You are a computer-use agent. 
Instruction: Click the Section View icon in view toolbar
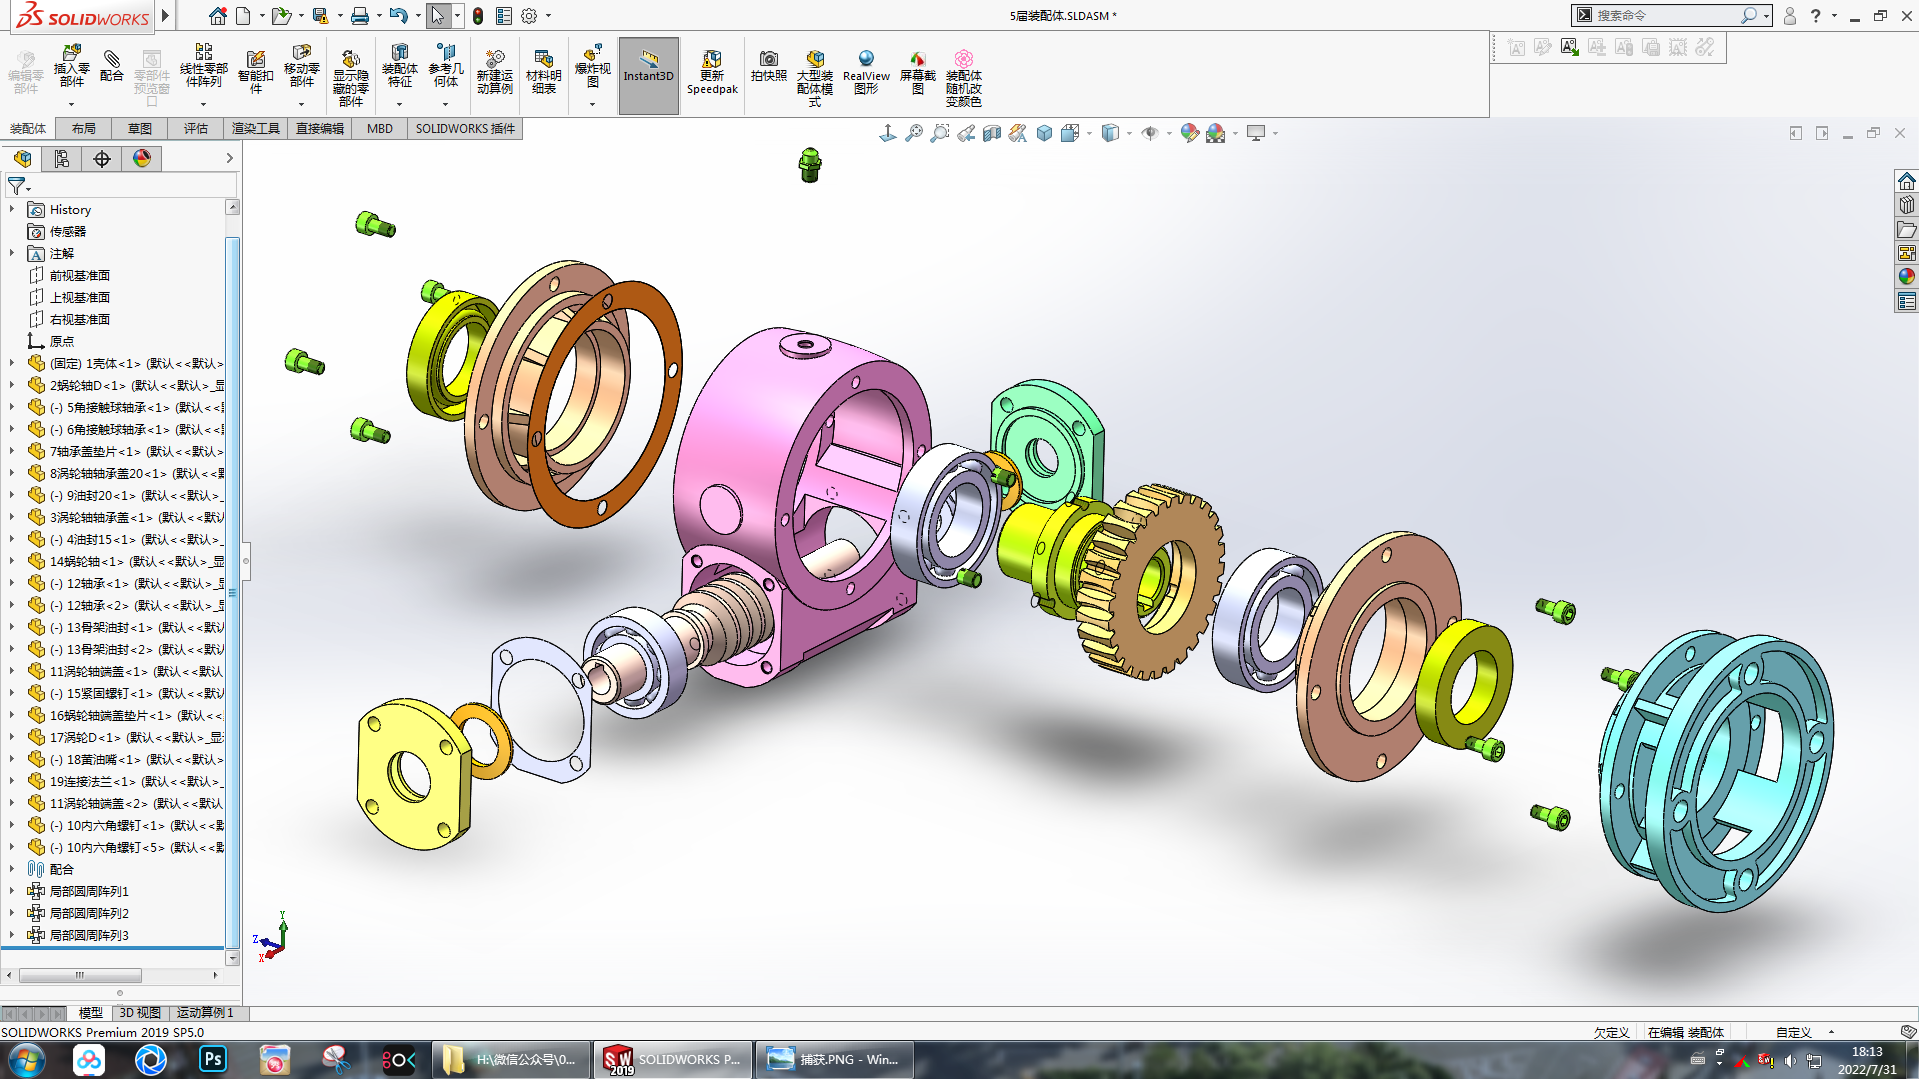[992, 133]
